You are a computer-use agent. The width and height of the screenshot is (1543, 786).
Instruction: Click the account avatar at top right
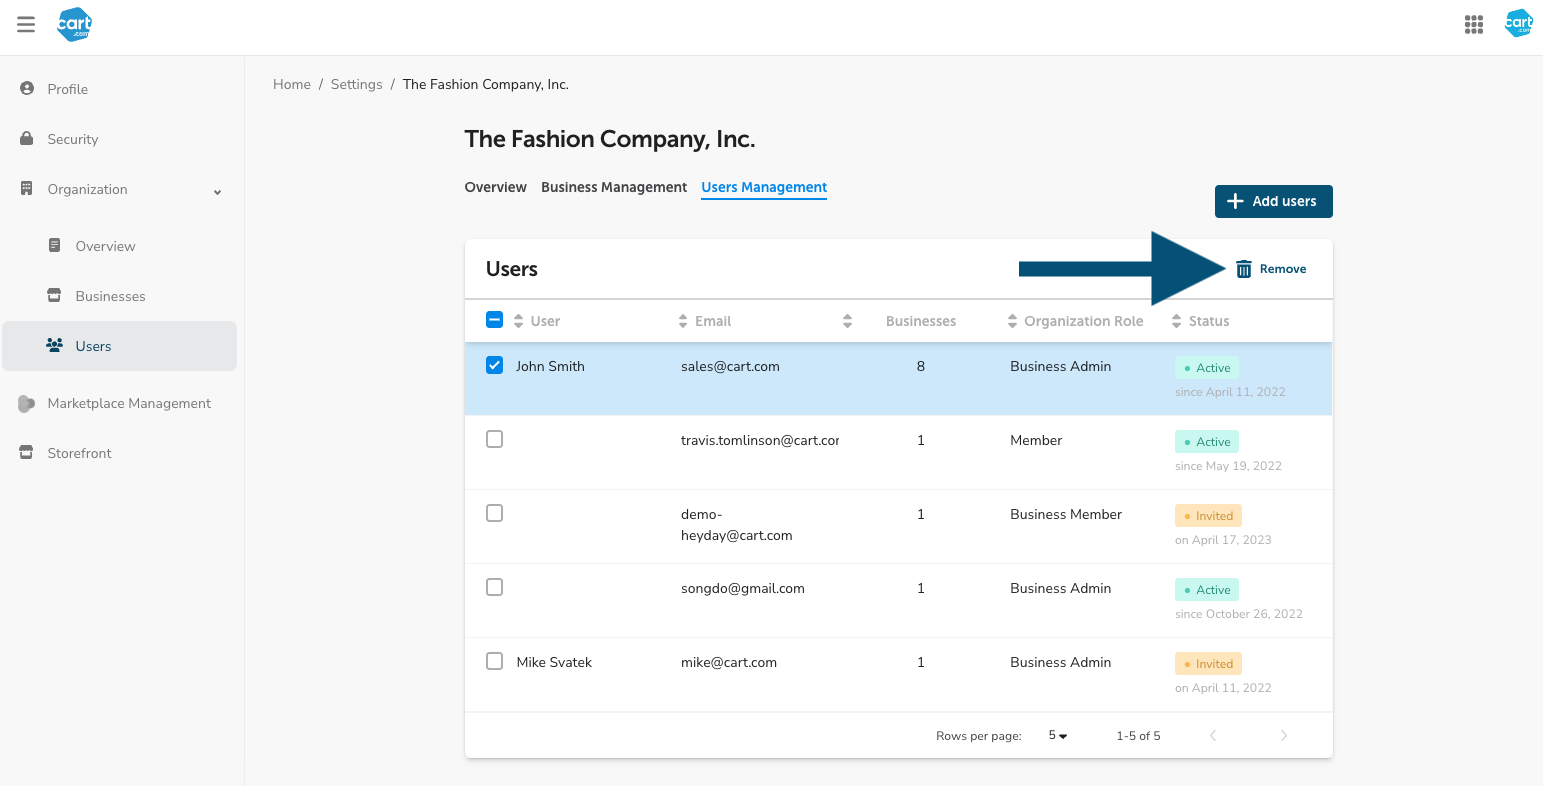click(x=1518, y=24)
